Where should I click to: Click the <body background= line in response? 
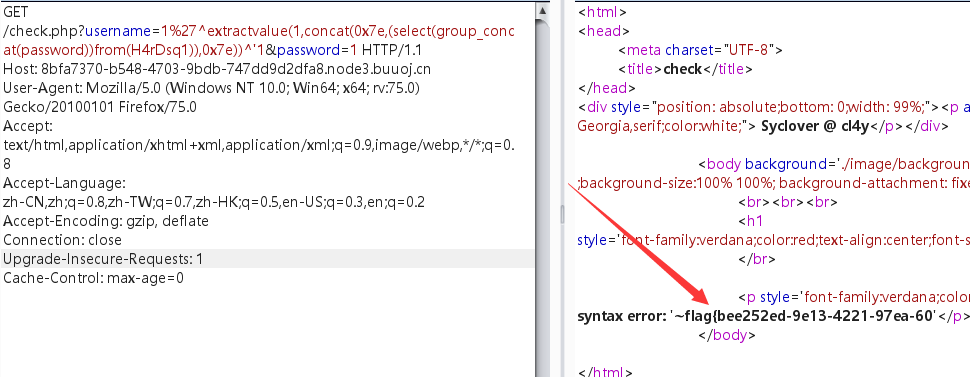tap(834, 164)
